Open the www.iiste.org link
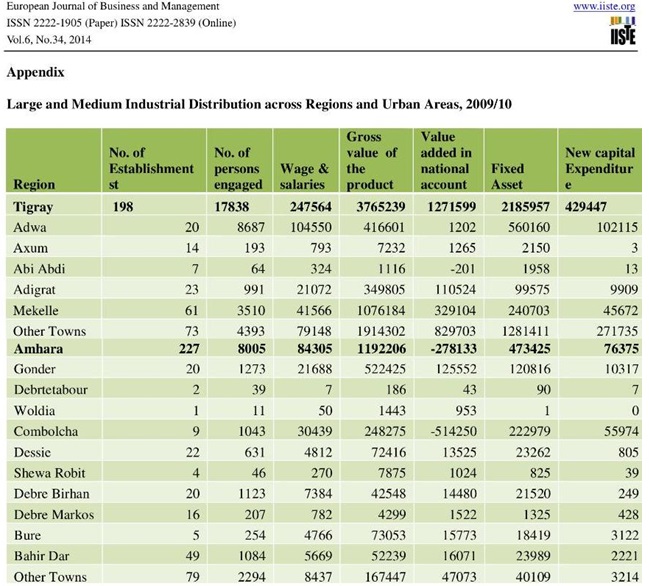Image resolution: width=649 pixels, height=586 pixels. tap(603, 7)
